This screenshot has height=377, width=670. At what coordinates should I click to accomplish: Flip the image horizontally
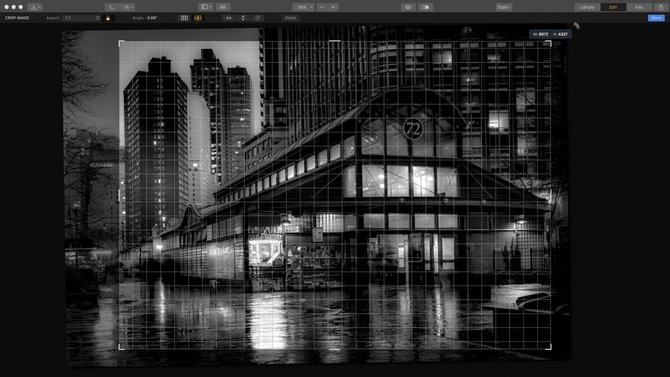(x=229, y=18)
